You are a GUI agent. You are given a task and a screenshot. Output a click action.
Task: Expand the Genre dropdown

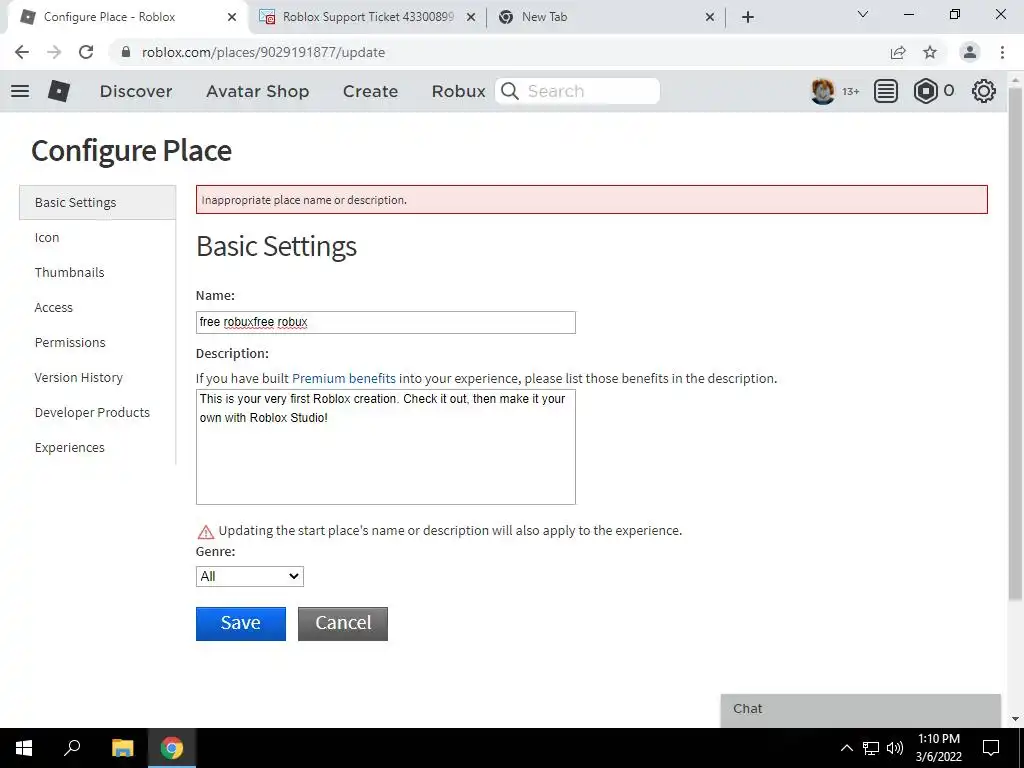point(249,576)
